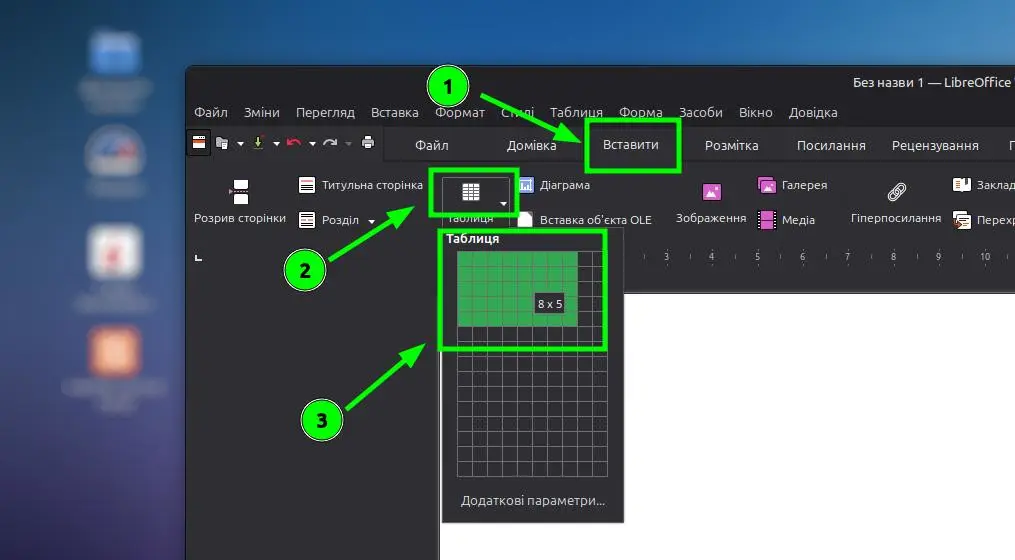Click the Розділ section icon
Image resolution: width=1015 pixels, height=560 pixels.
tap(307, 220)
